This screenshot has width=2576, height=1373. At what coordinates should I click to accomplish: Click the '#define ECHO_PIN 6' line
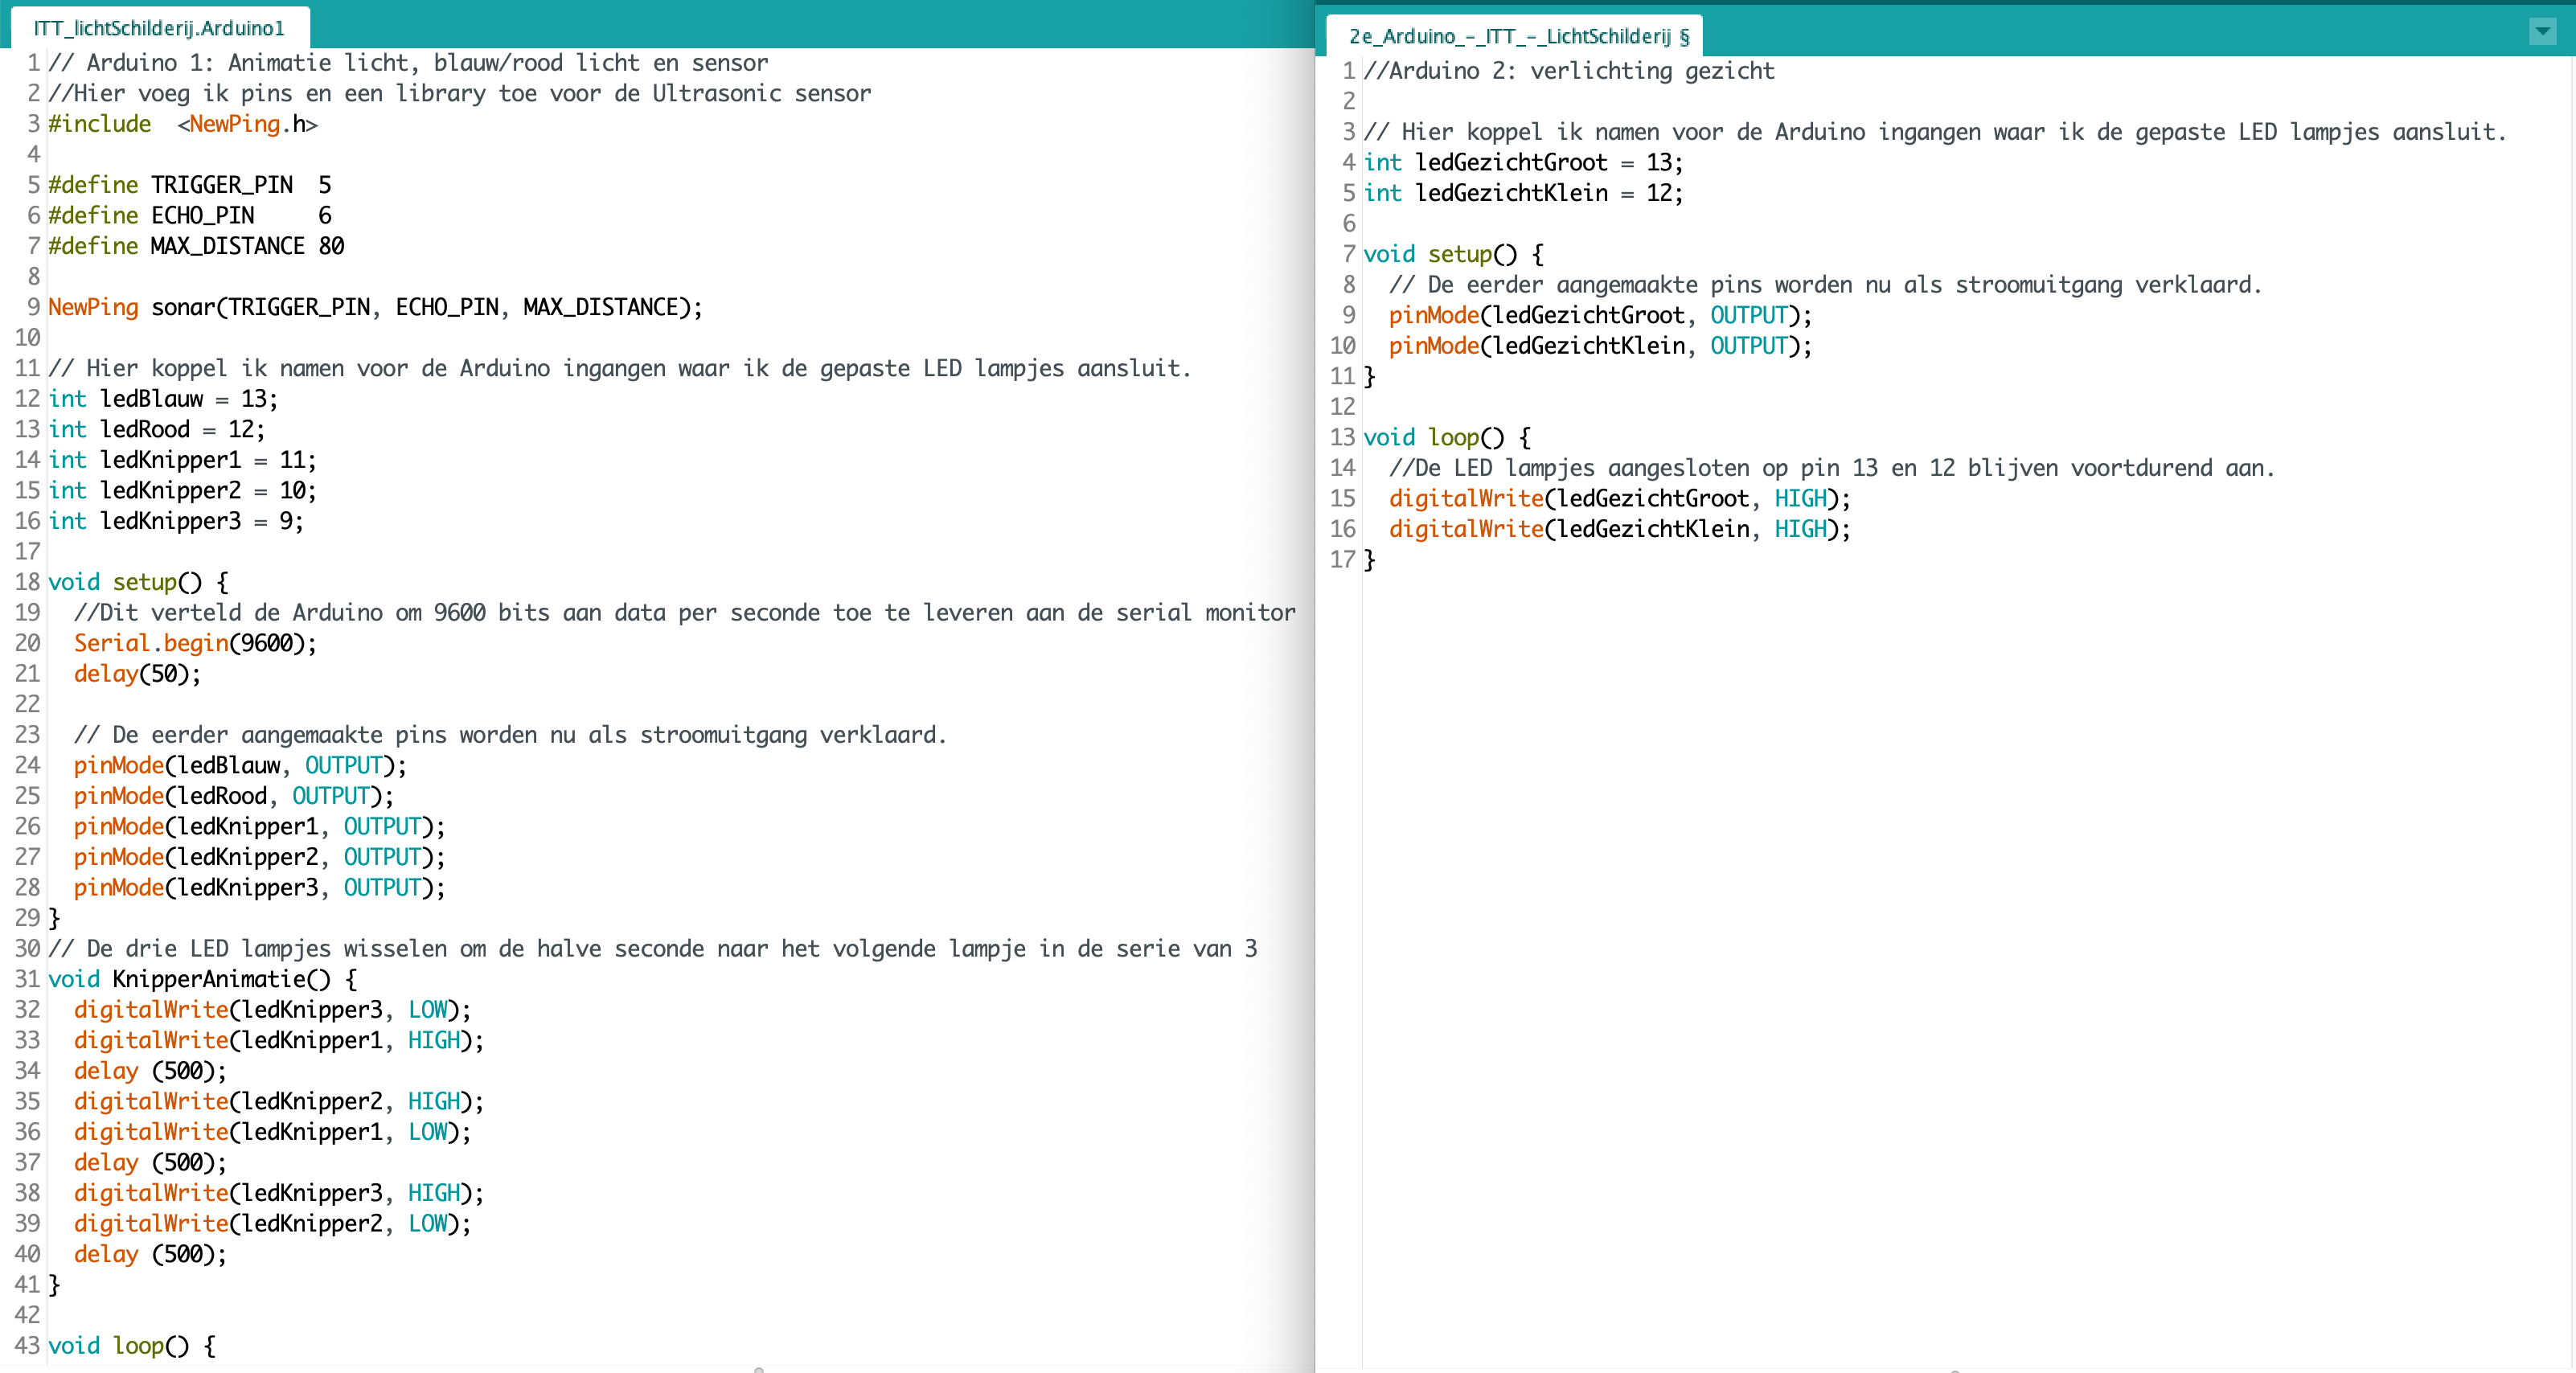(190, 216)
